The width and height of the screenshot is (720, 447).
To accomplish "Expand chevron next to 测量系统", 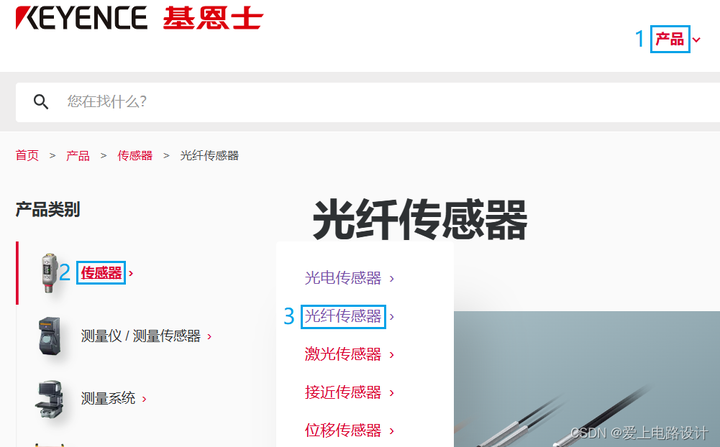I will click(144, 399).
